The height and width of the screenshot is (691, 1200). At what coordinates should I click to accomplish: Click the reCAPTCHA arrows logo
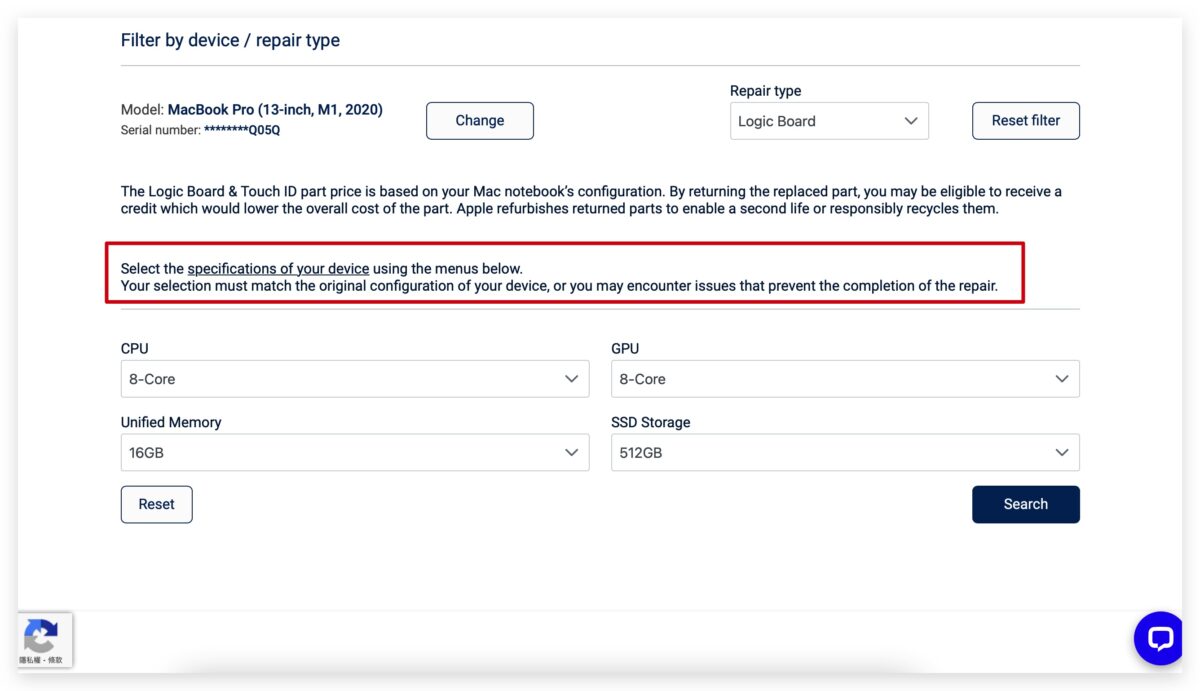41,635
